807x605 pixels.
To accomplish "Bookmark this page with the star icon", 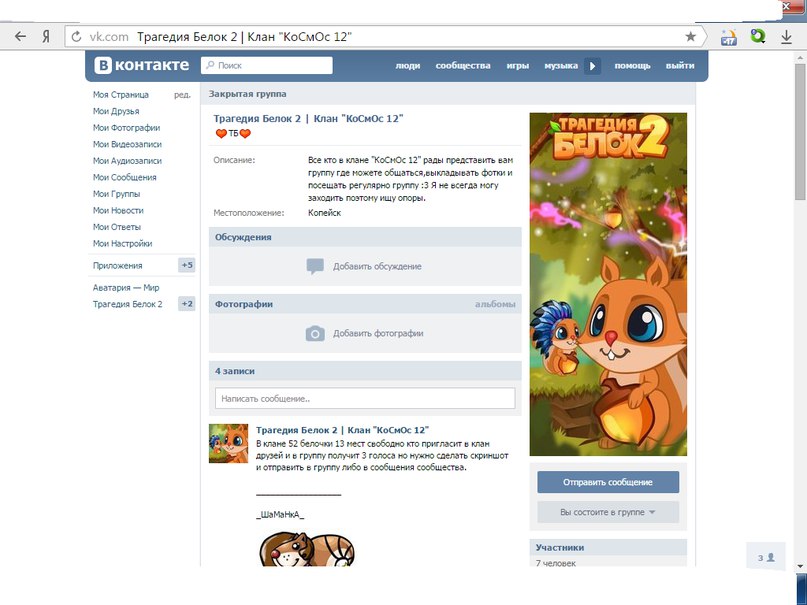I will coord(690,37).
